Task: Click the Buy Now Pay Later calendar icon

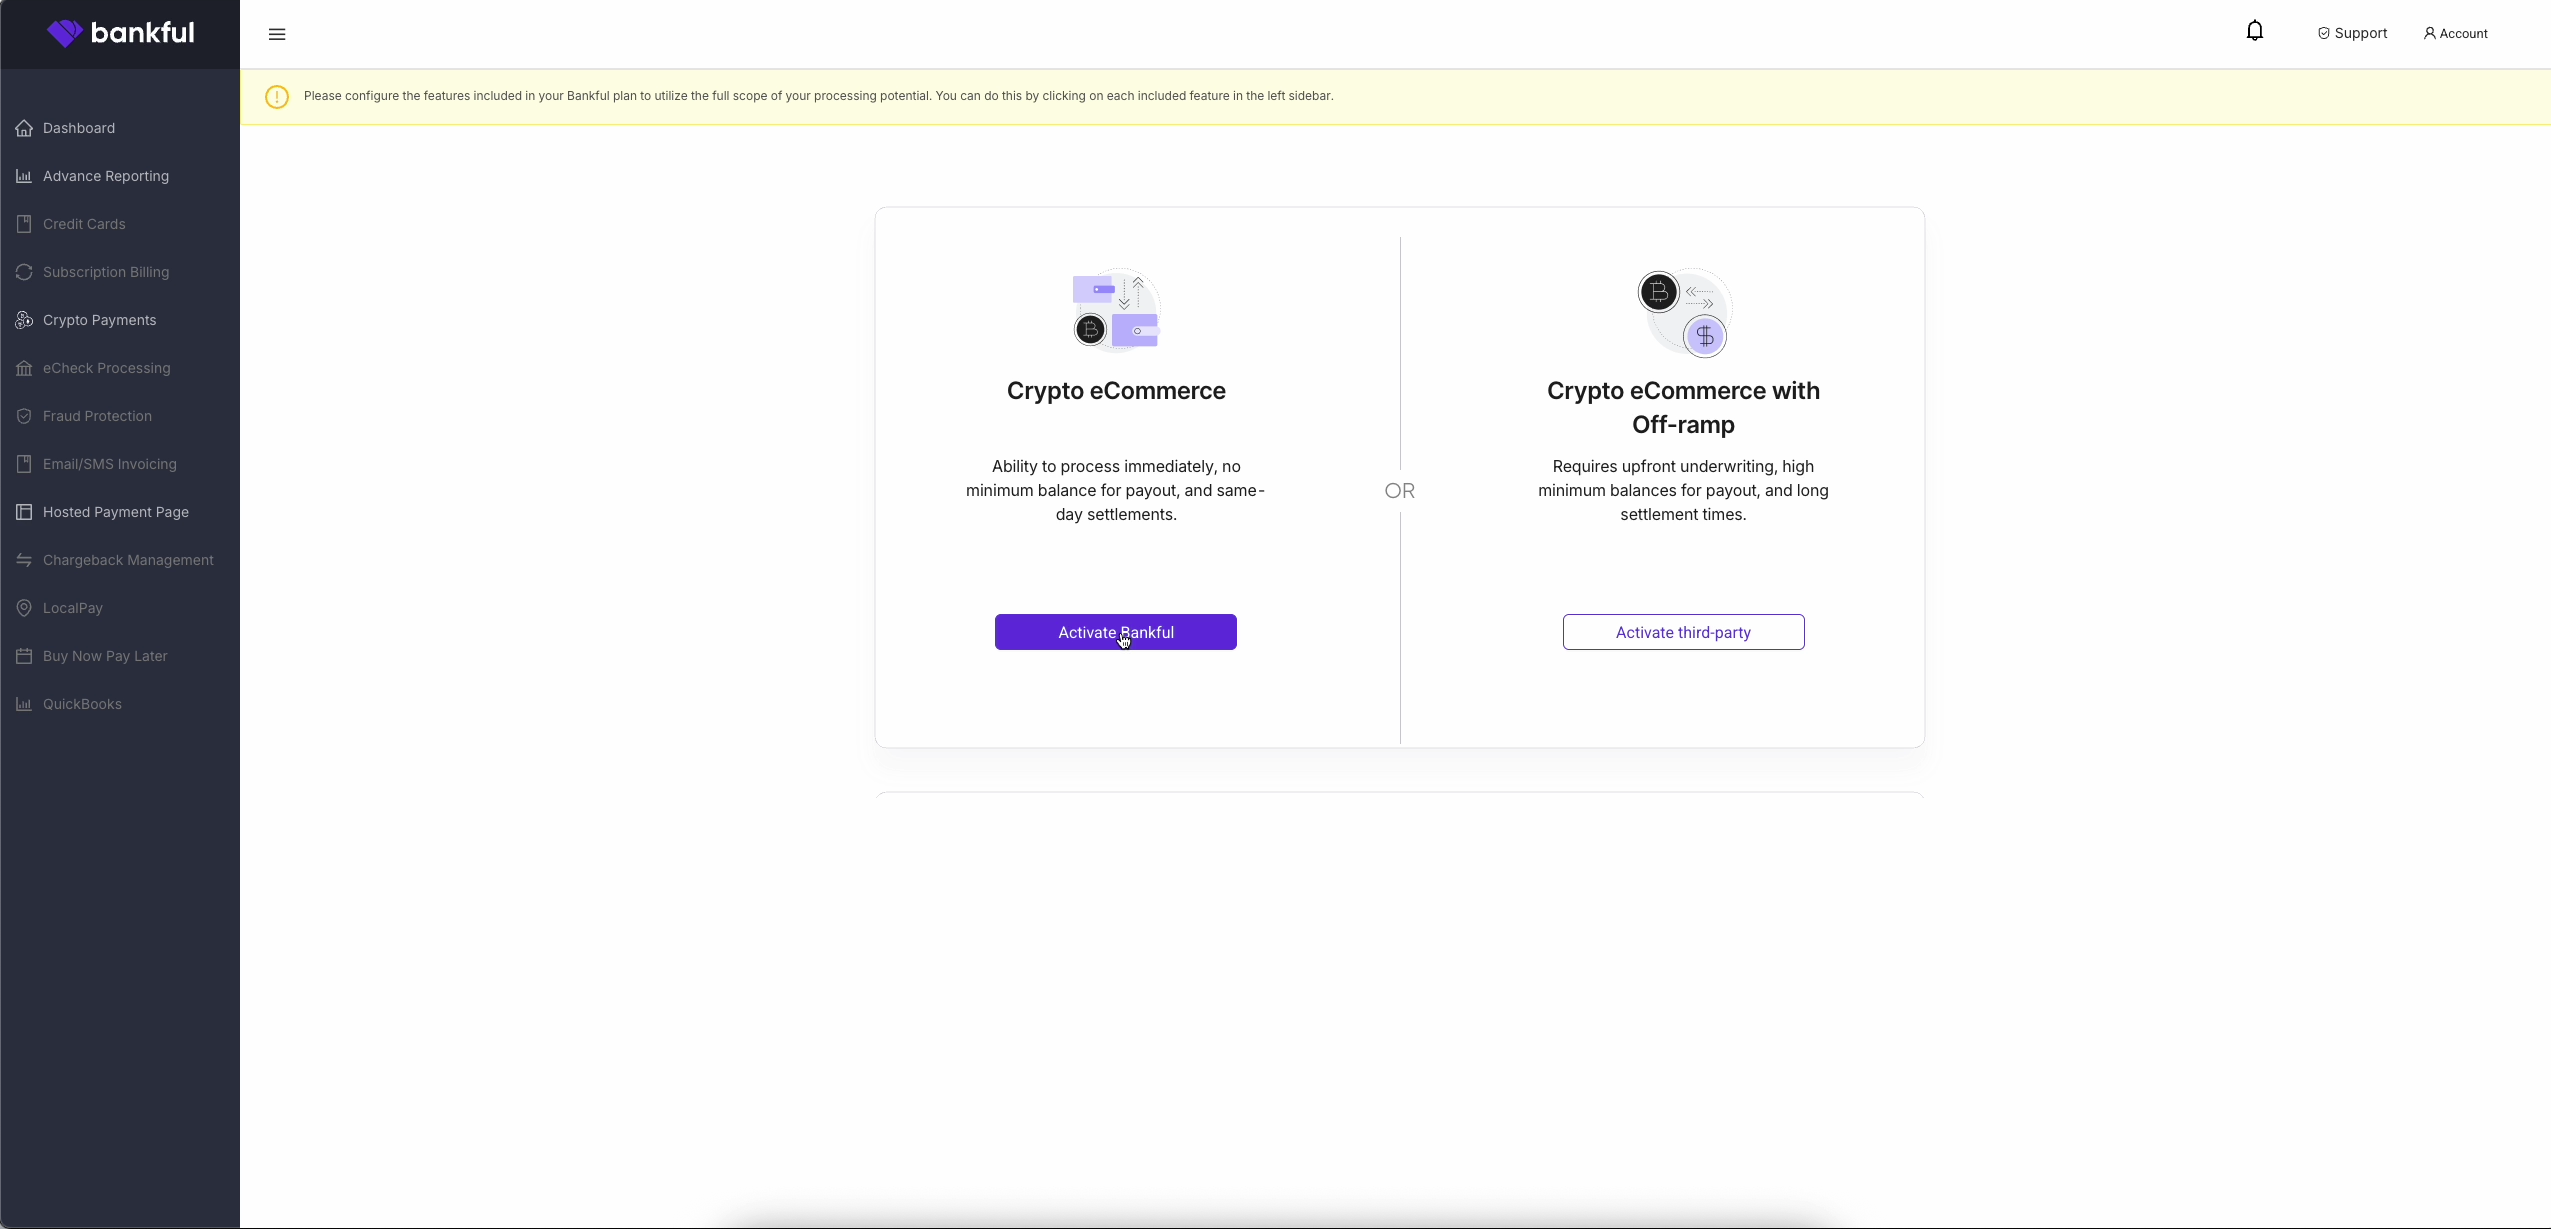Action: pyautogui.click(x=24, y=656)
